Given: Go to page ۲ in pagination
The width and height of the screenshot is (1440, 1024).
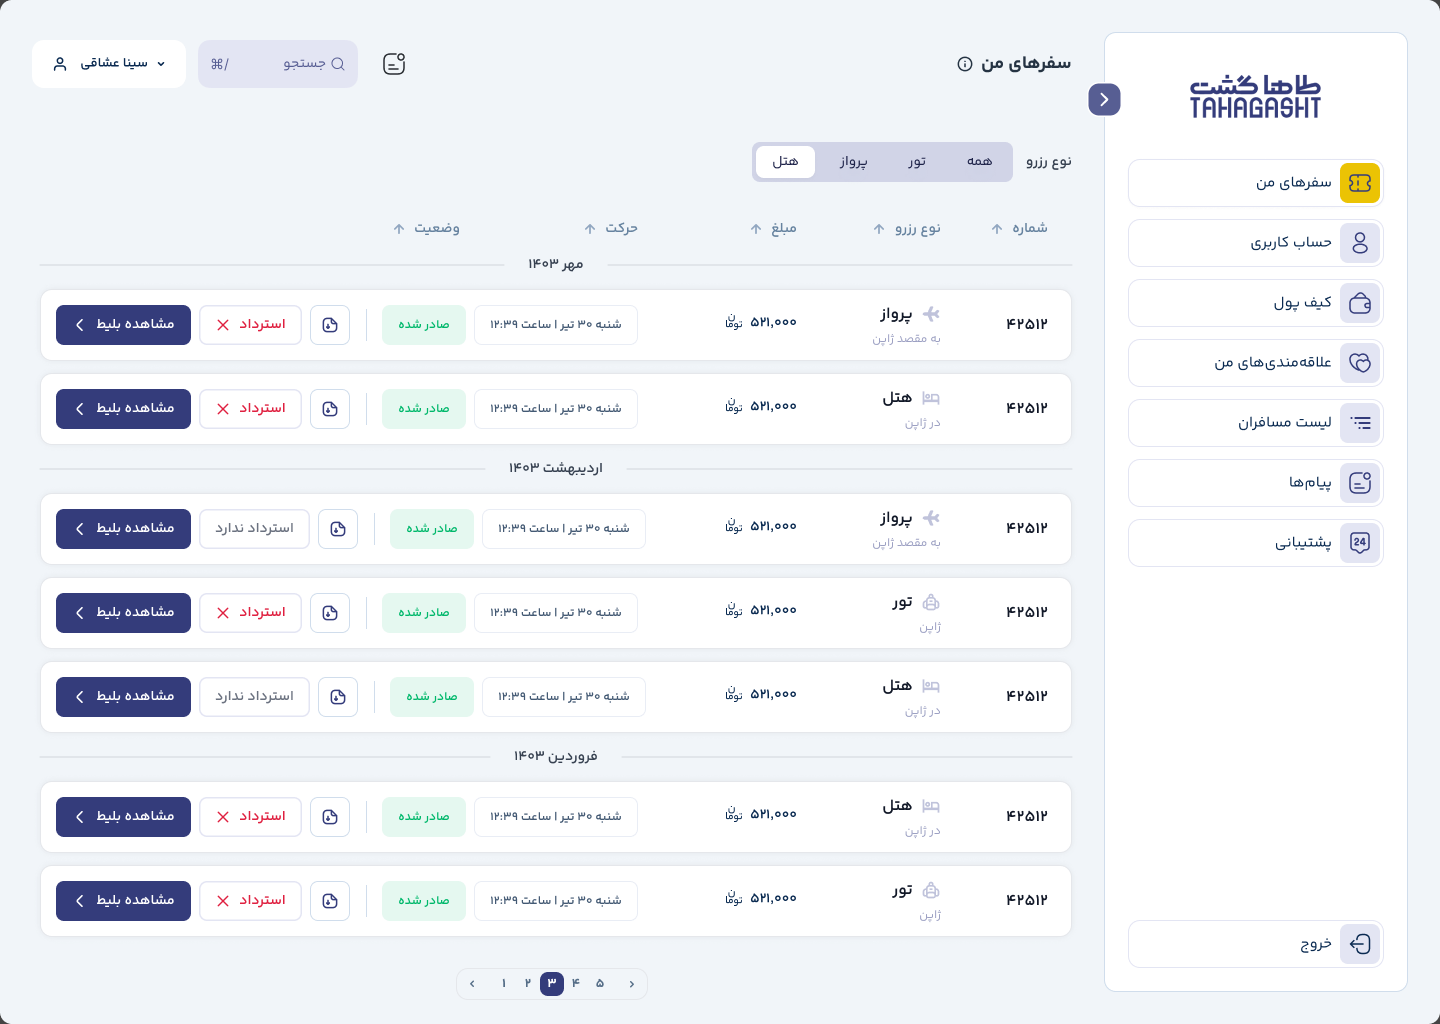Looking at the screenshot, I should click(x=528, y=984).
